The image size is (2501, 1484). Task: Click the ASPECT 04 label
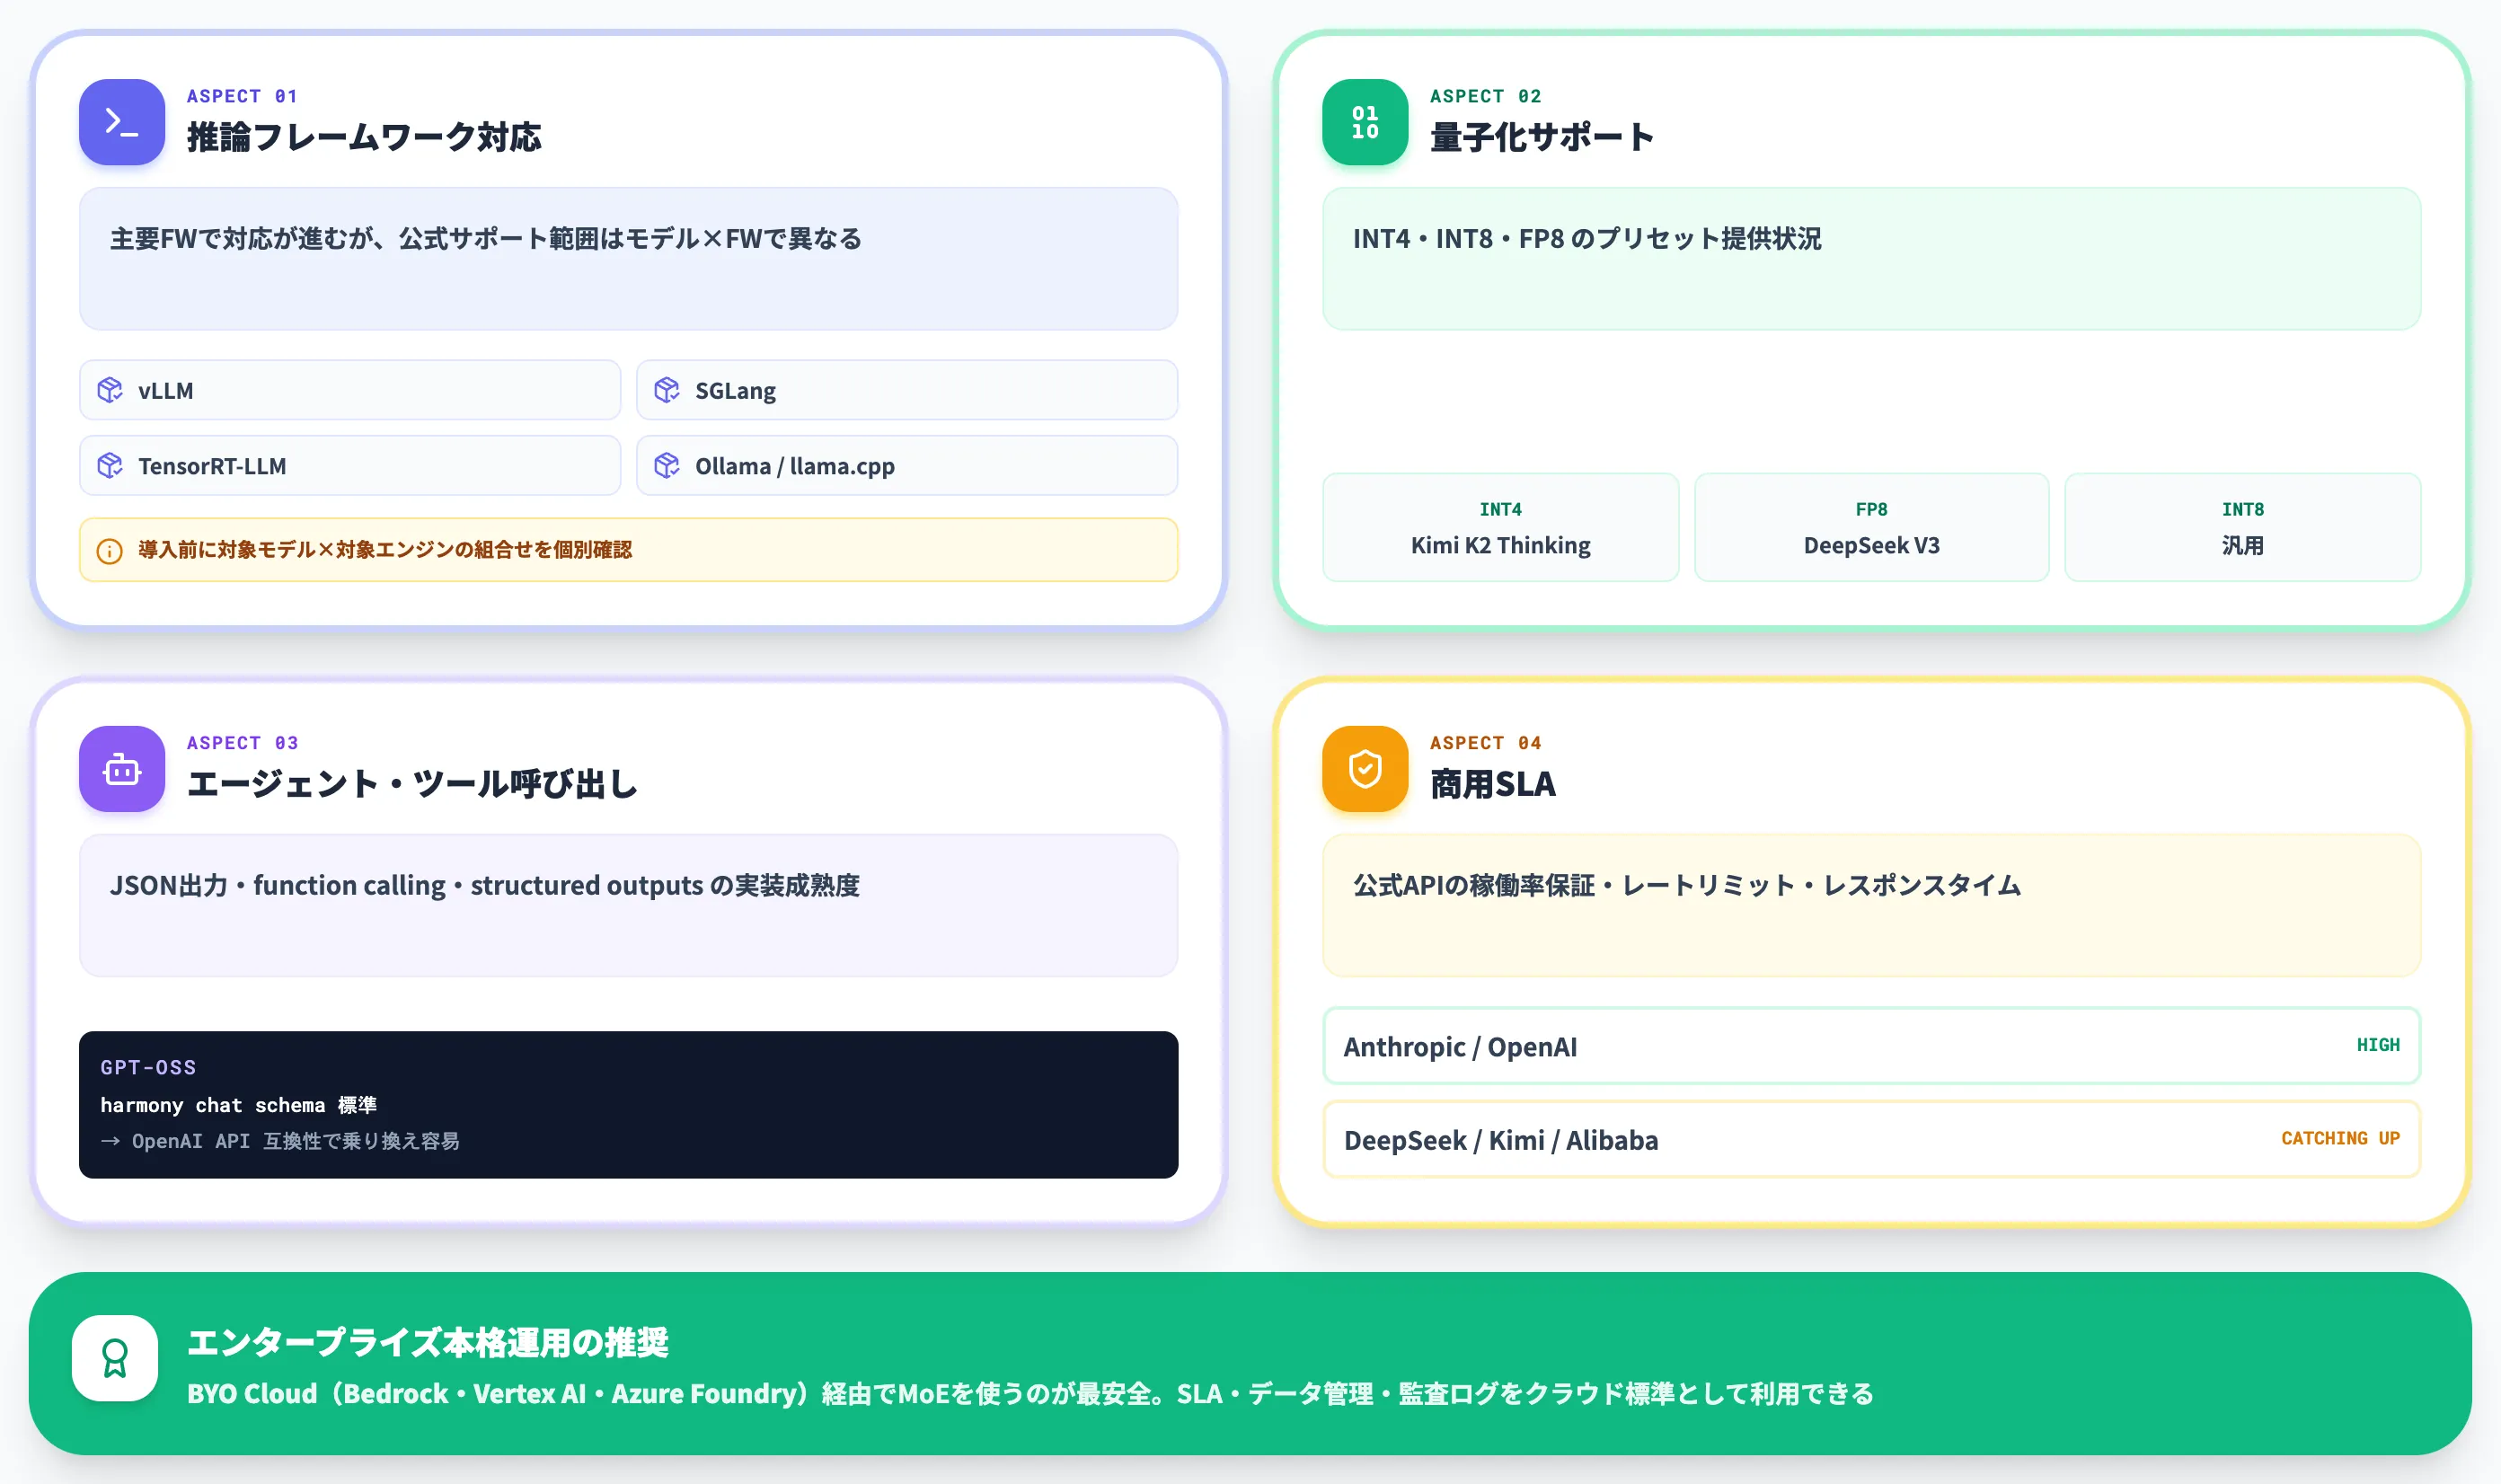point(1485,743)
